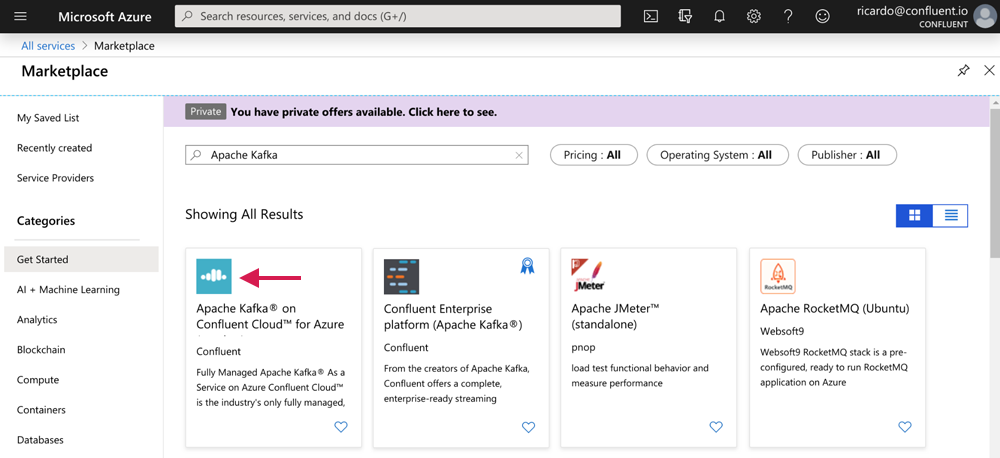1000x458 pixels.
Task: Click the Marketplace breadcrumb
Action: 124,46
